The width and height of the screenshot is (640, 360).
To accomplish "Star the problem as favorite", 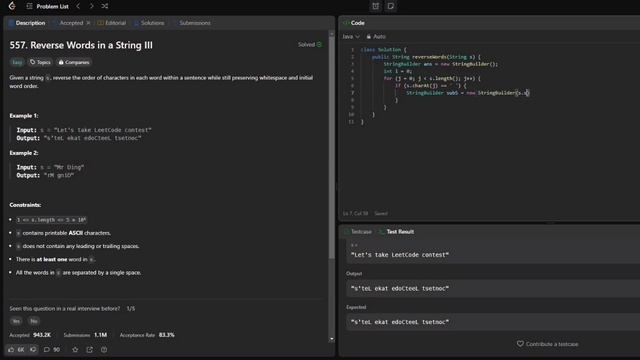I will pyautogui.click(x=75, y=349).
